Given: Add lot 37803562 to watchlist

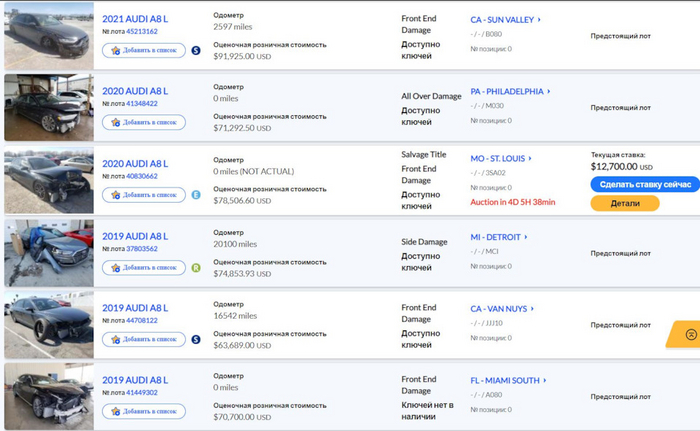Looking at the screenshot, I should [144, 267].
